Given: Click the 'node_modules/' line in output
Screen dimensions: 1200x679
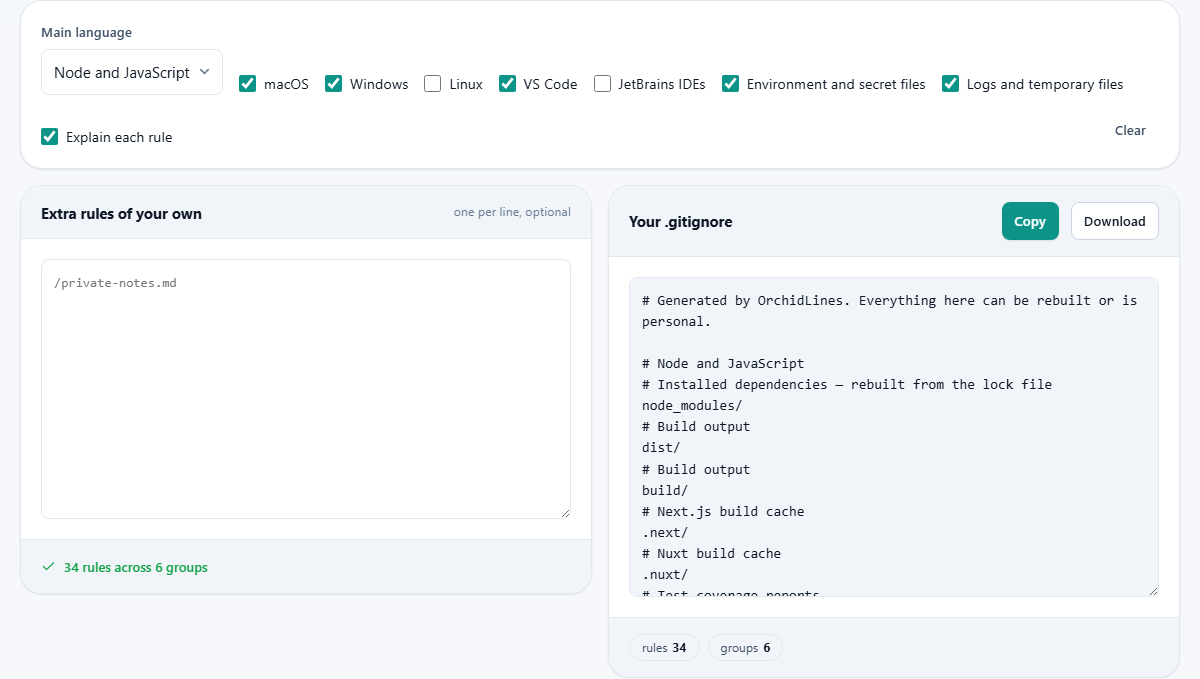Looking at the screenshot, I should coord(692,406).
